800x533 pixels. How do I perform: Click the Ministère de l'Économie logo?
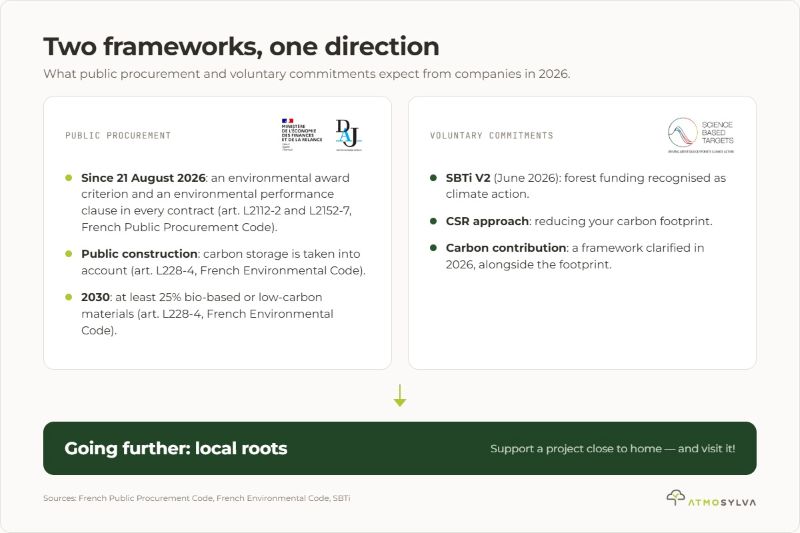click(x=302, y=135)
